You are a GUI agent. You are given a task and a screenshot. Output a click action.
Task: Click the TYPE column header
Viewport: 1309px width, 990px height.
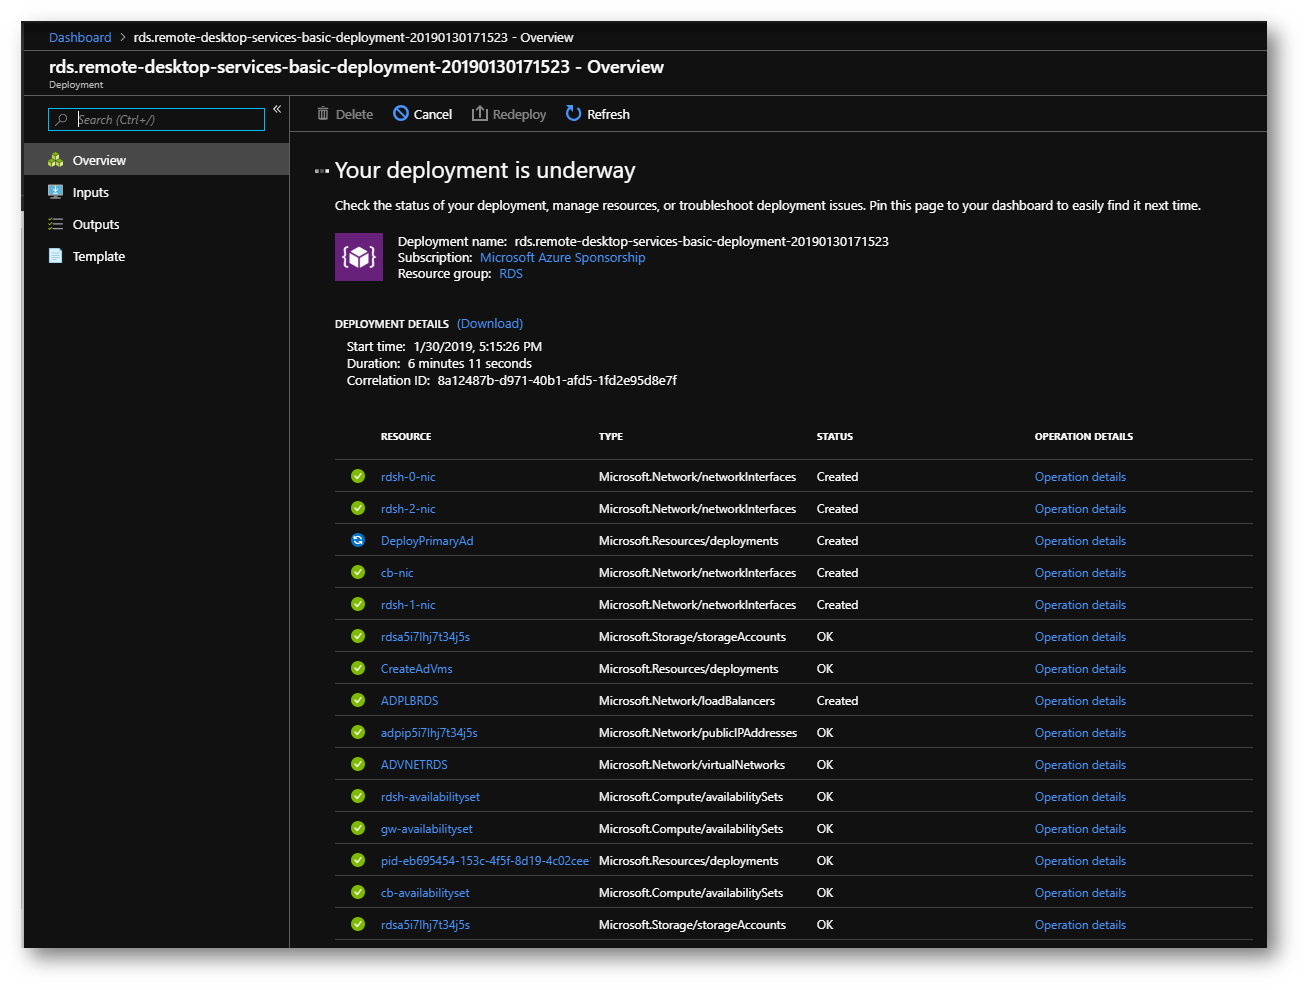611,436
